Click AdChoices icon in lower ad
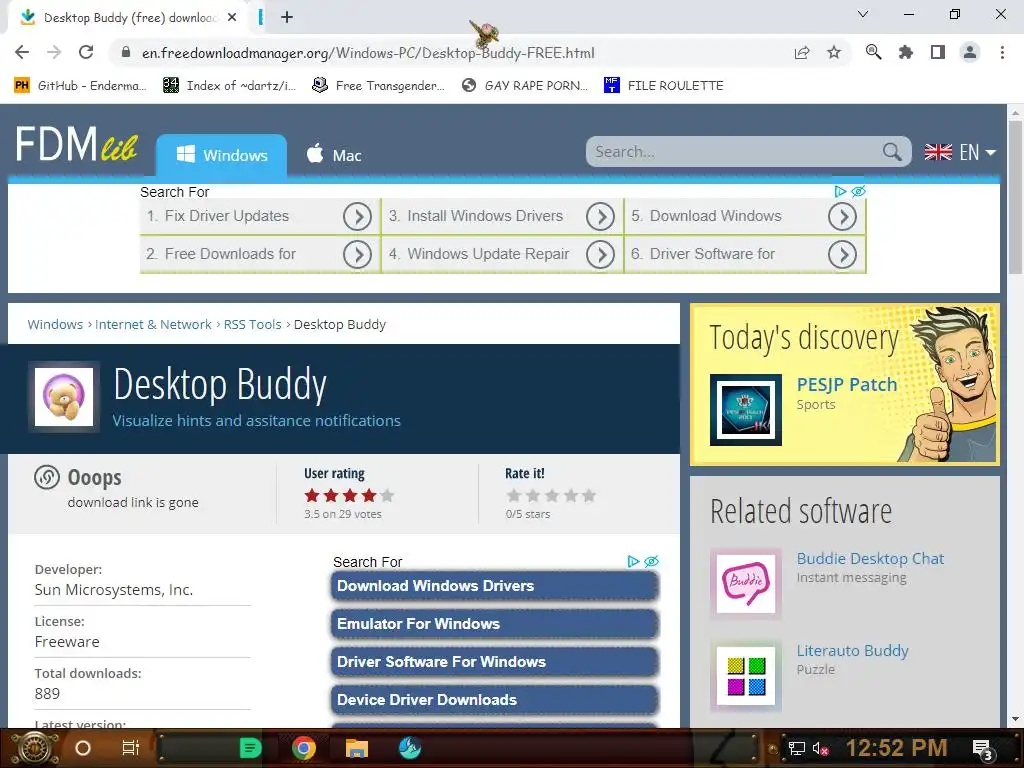Viewport: 1024px width, 768px height. pyautogui.click(x=633, y=562)
